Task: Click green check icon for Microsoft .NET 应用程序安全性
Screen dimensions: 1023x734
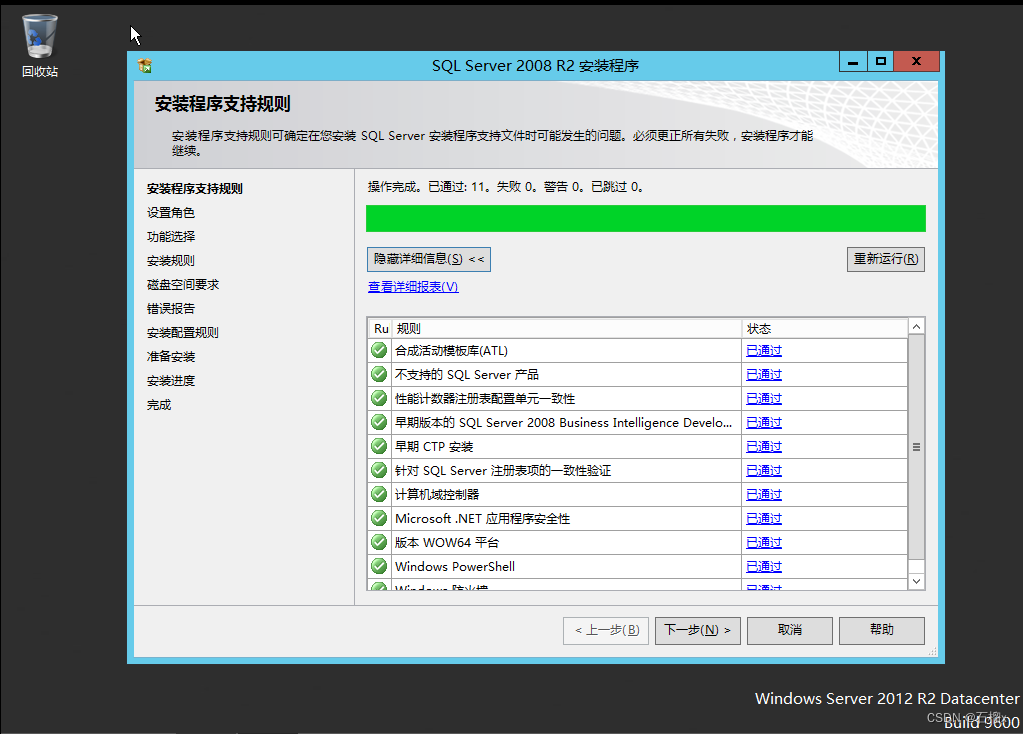Action: coord(379,518)
